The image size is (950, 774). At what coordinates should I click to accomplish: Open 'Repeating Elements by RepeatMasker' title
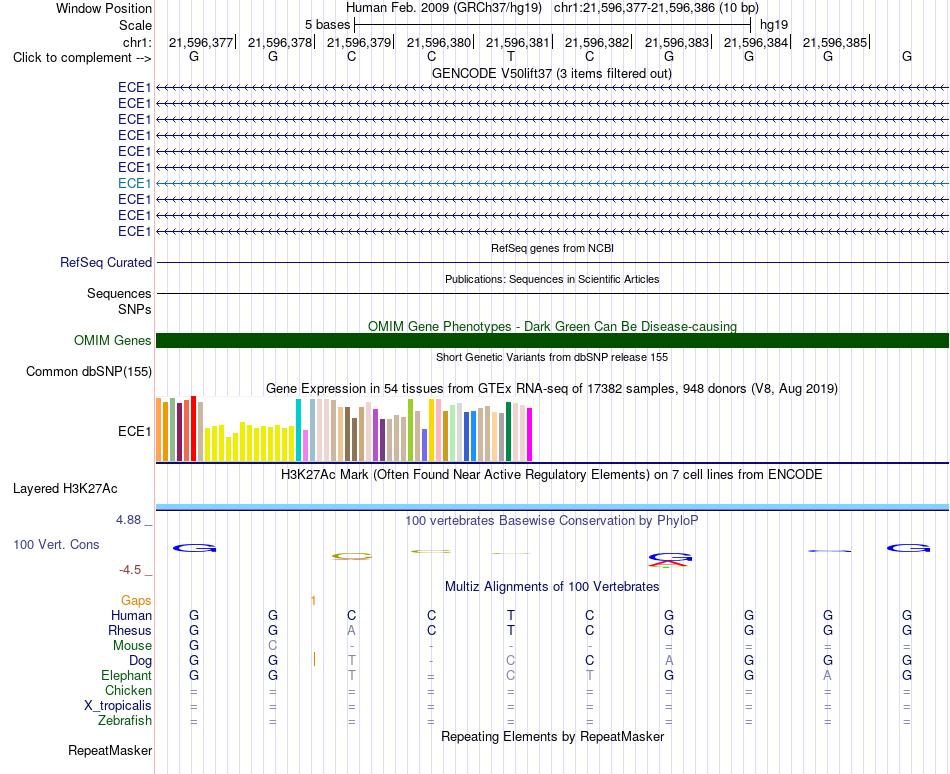point(553,736)
